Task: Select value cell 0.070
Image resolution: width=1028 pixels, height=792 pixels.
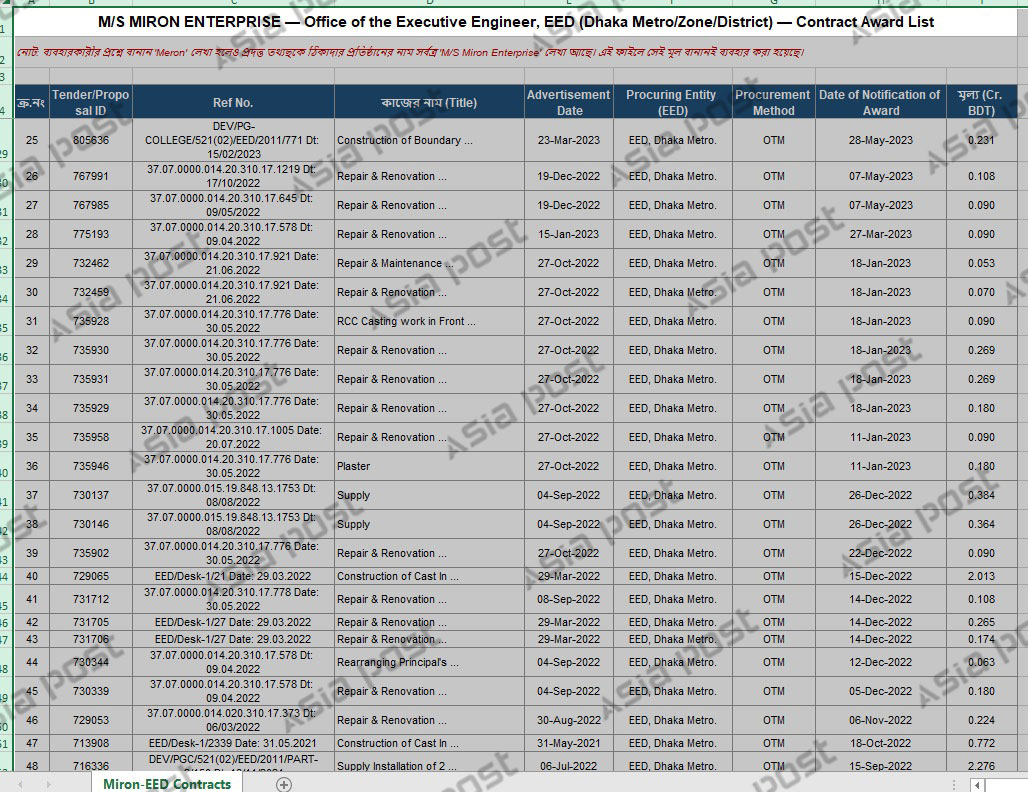Action: pos(981,292)
